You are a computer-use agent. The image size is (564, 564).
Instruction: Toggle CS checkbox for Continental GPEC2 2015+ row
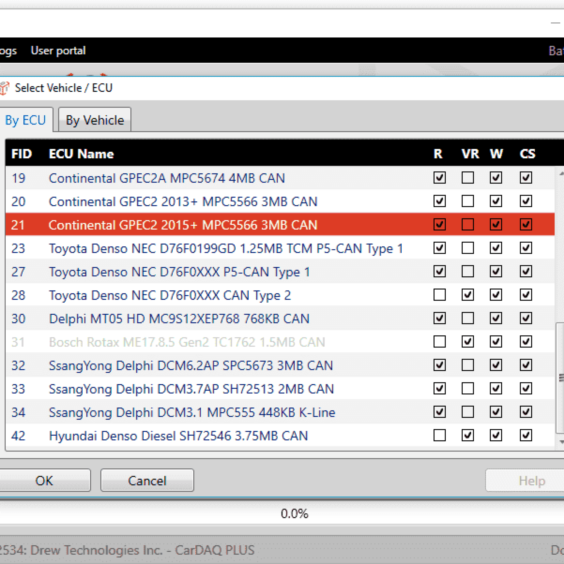[x=526, y=224]
